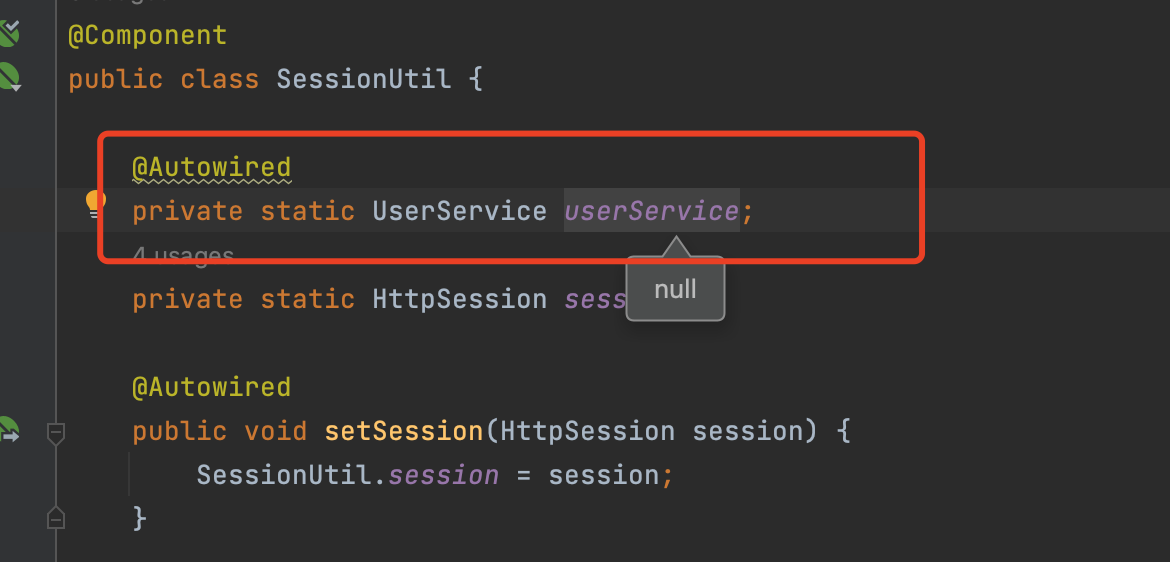Collapse the setSession method fold marker
Viewport: 1170px width, 562px height.
pos(56,432)
